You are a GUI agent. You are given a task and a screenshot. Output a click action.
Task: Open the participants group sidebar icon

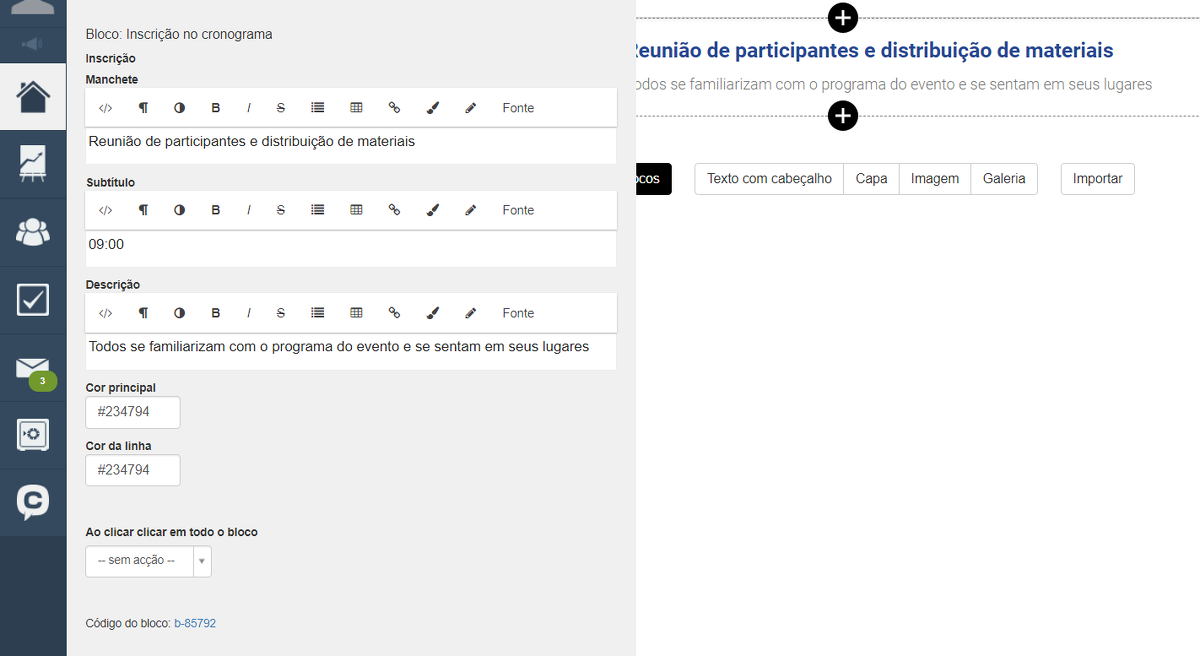coord(33,232)
